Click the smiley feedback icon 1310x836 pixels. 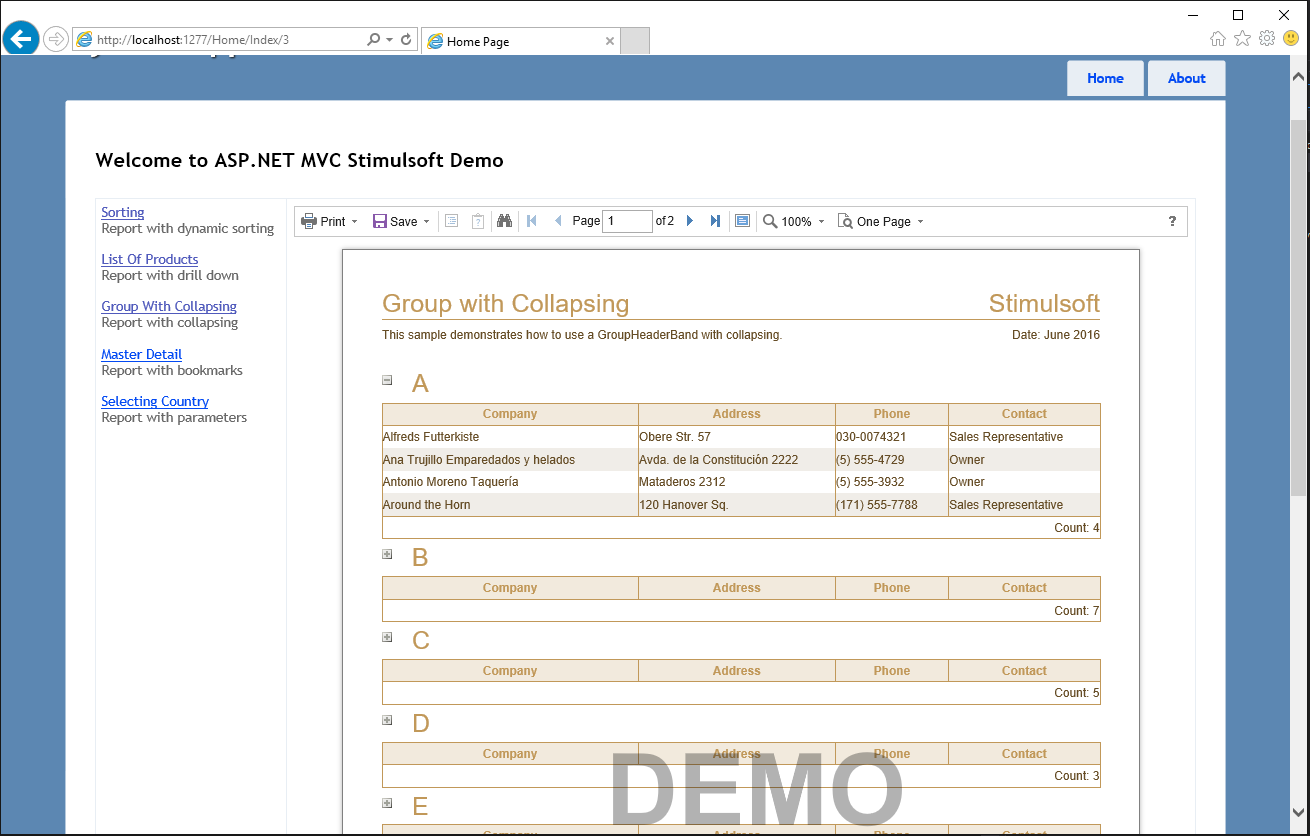click(1291, 39)
